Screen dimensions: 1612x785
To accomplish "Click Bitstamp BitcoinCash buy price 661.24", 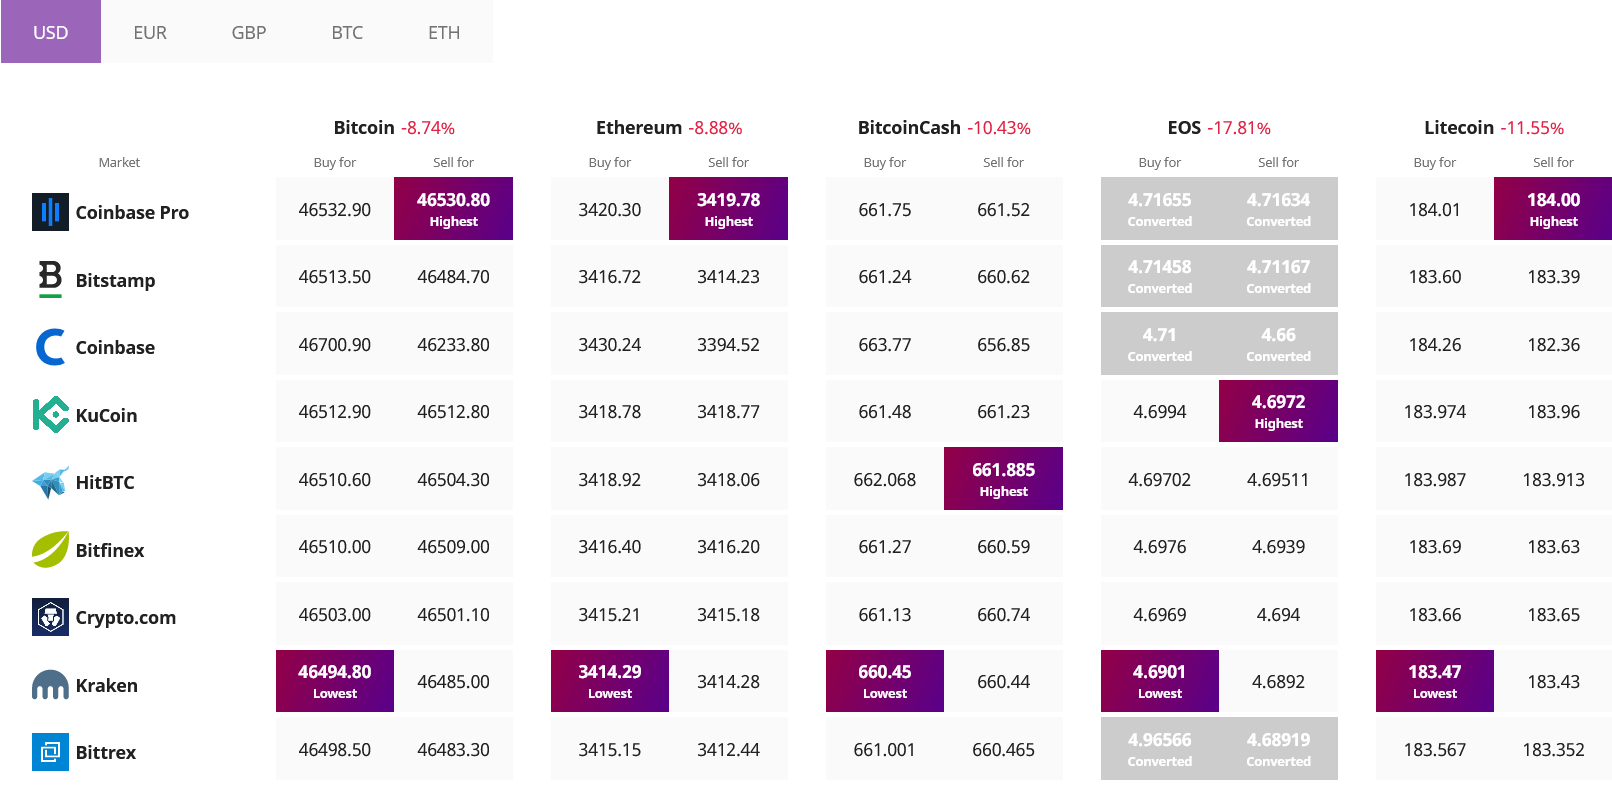I will 885,276.
